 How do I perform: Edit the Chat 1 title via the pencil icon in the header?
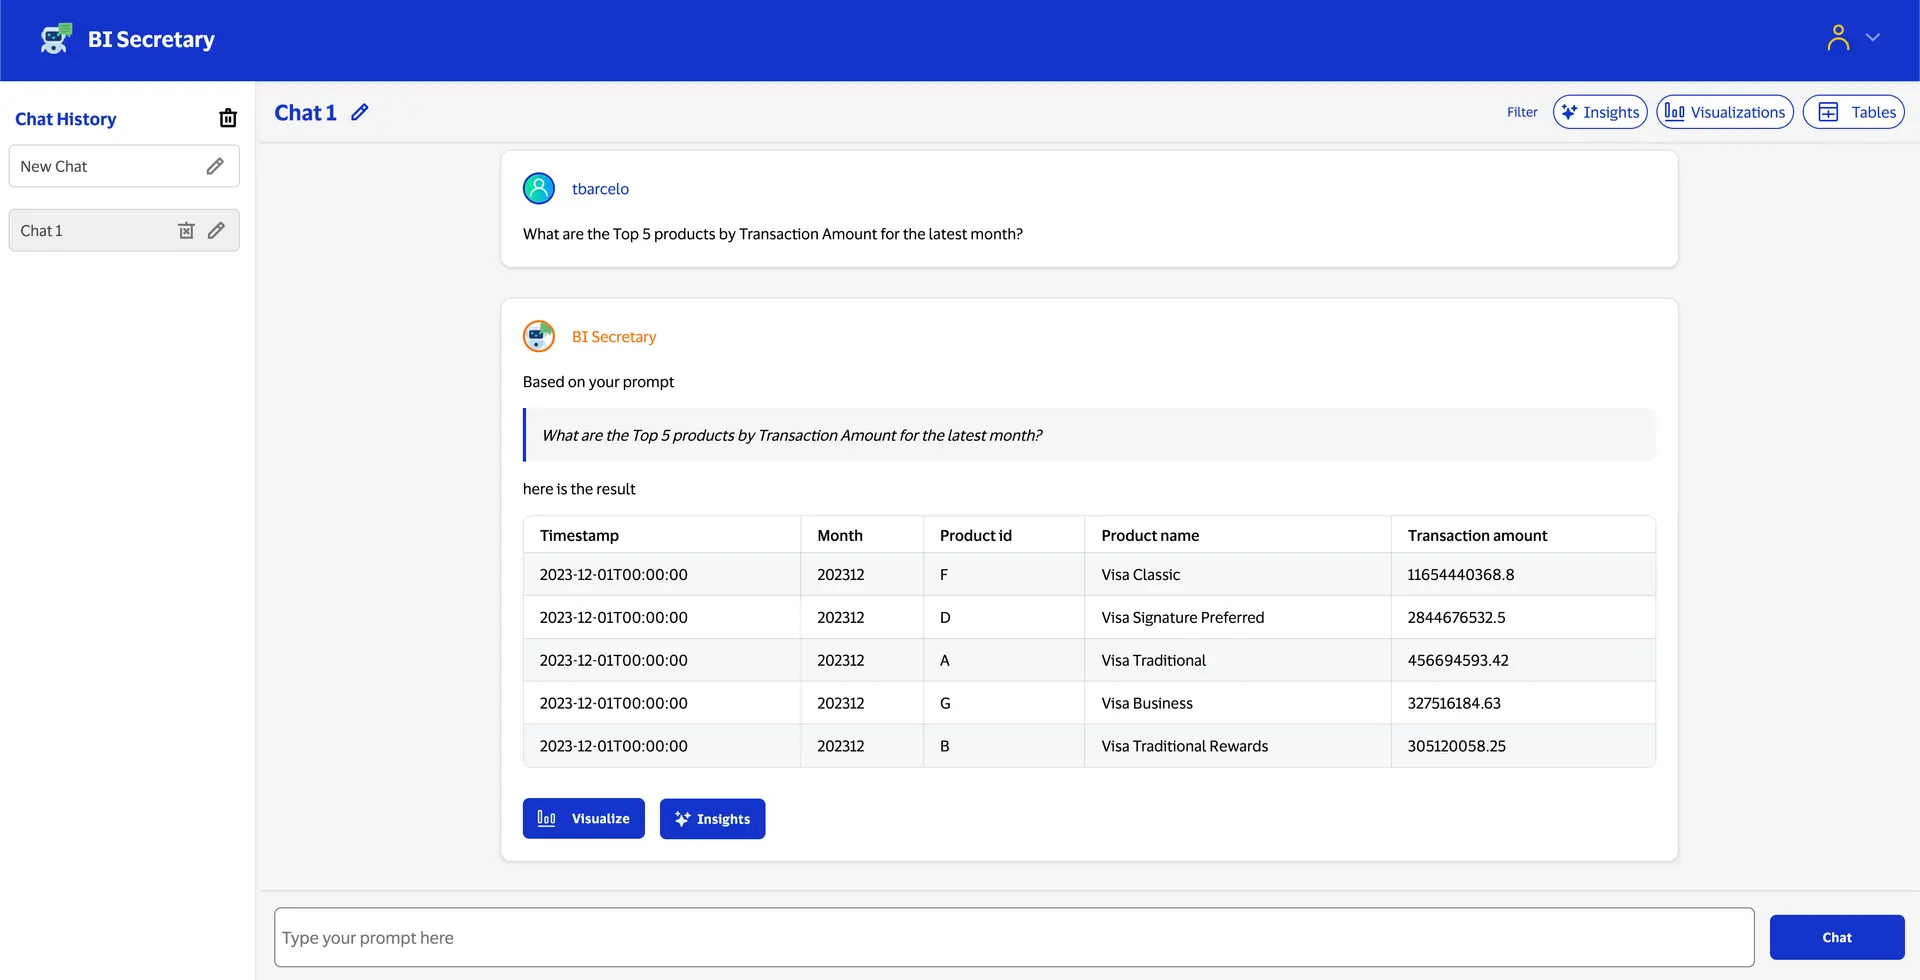point(360,112)
